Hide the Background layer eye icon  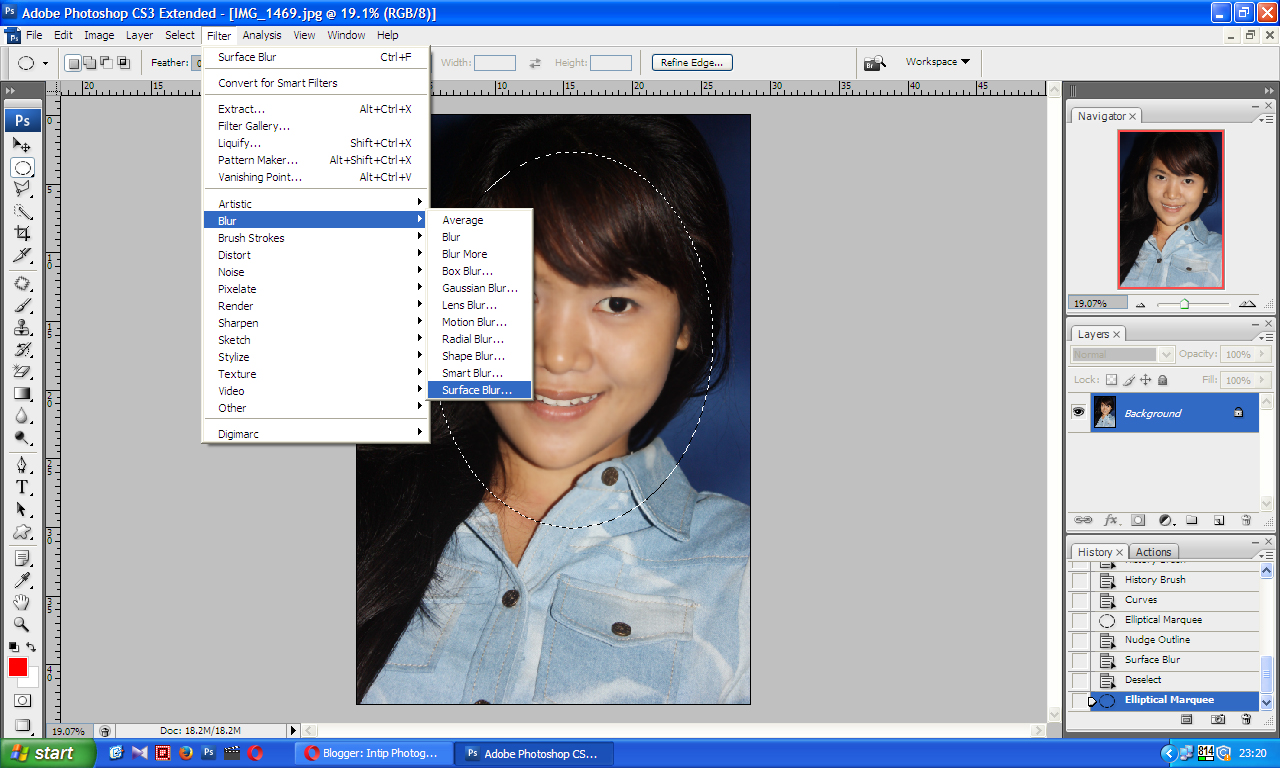pyautogui.click(x=1079, y=412)
